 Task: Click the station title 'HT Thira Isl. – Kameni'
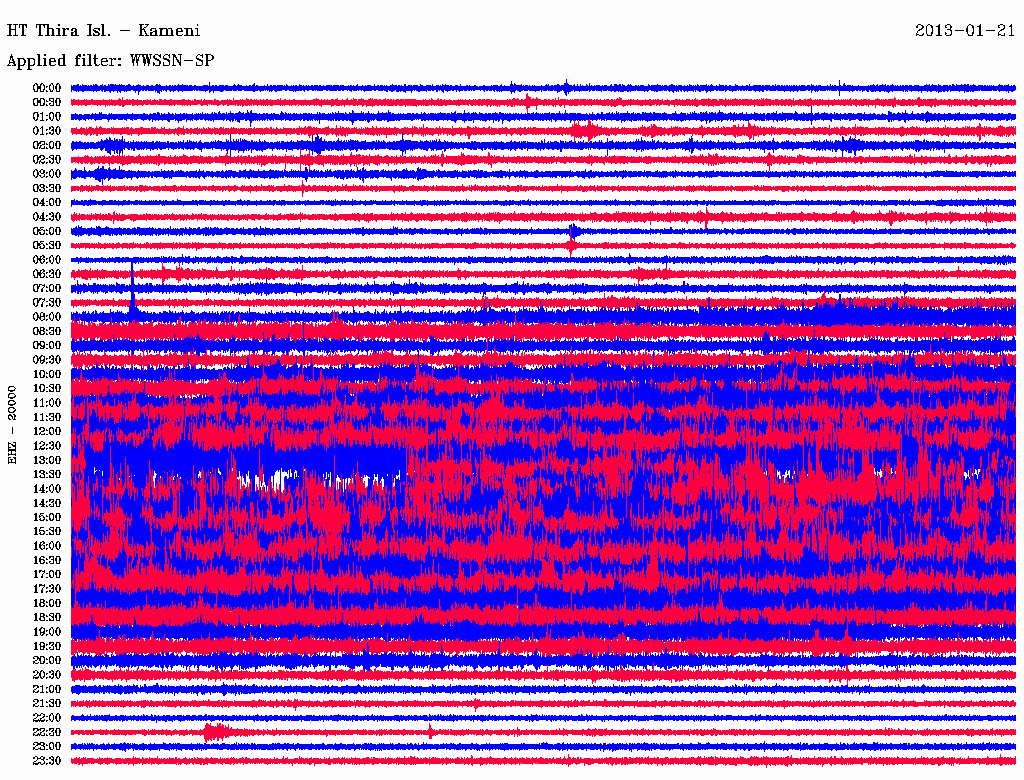tap(103, 31)
